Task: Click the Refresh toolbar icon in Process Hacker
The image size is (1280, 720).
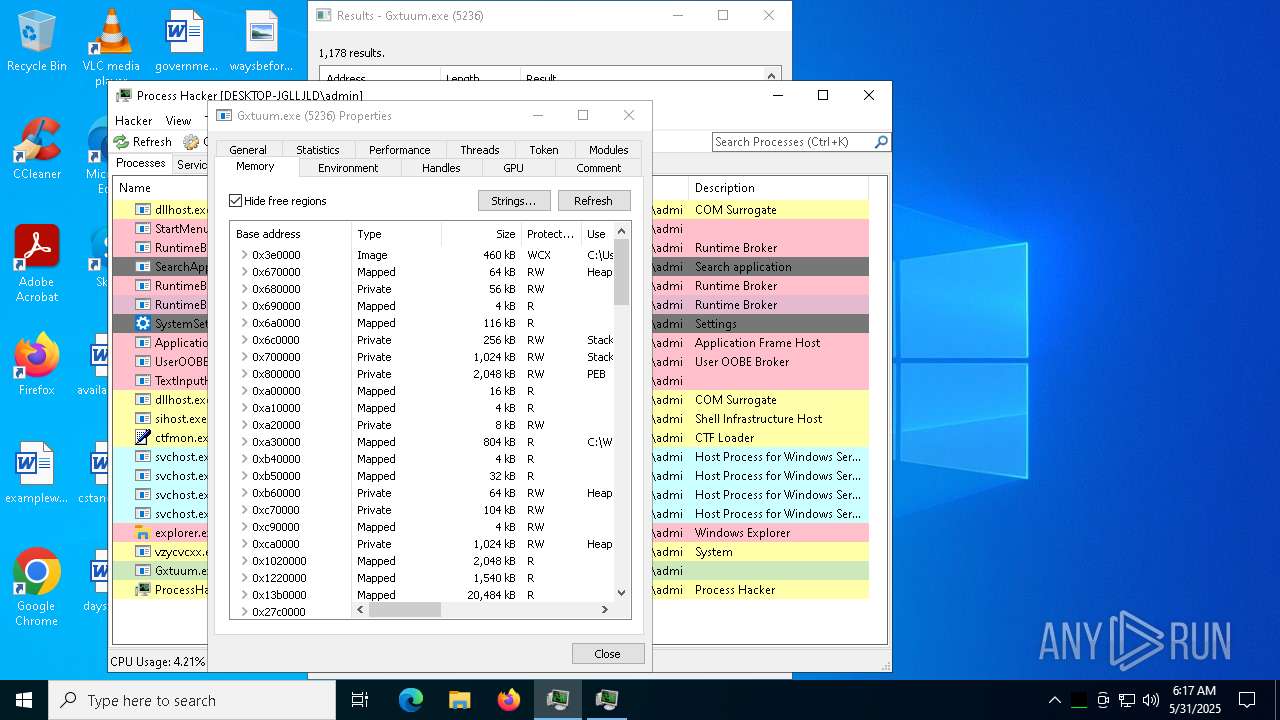Action: 143,142
